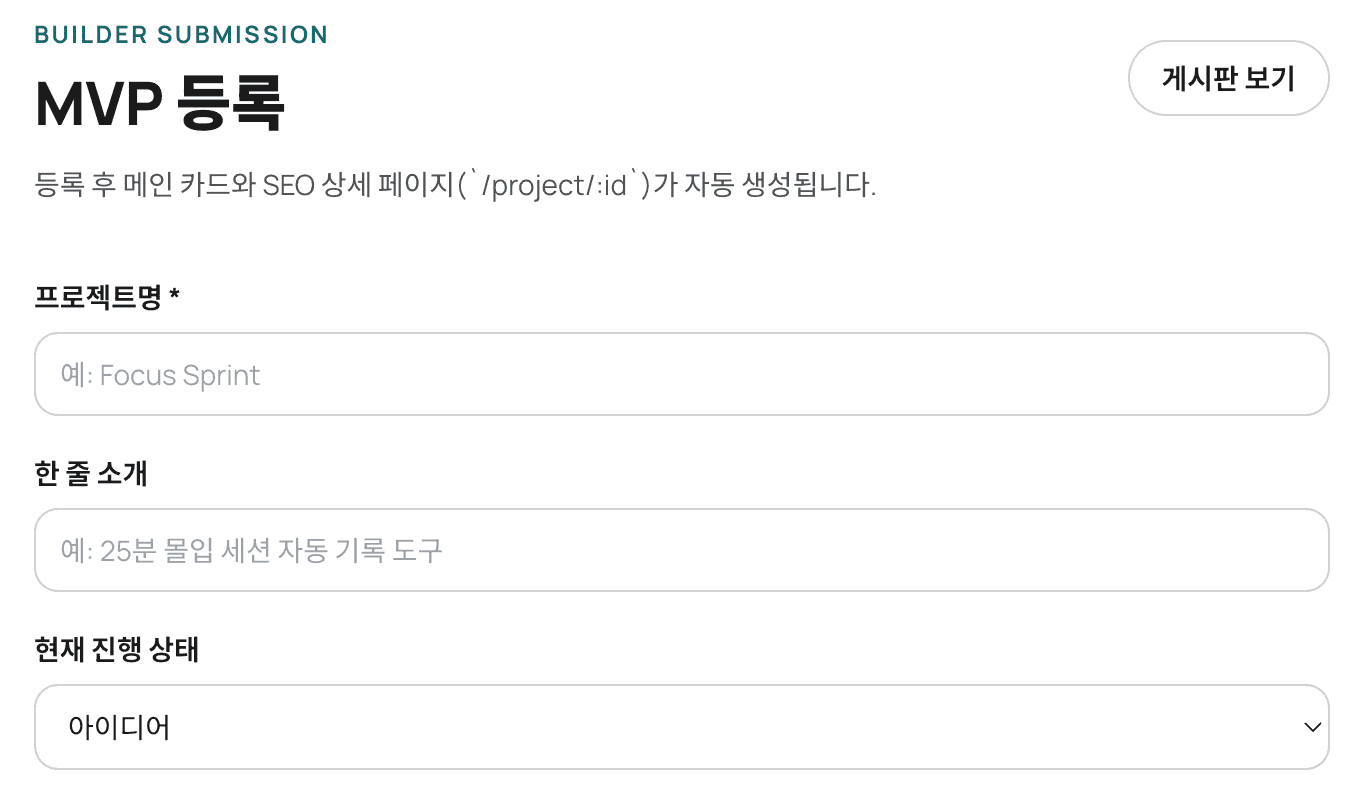Click the /project/:id path in the description
This screenshot has height=786, width=1354.
pyautogui.click(x=564, y=186)
